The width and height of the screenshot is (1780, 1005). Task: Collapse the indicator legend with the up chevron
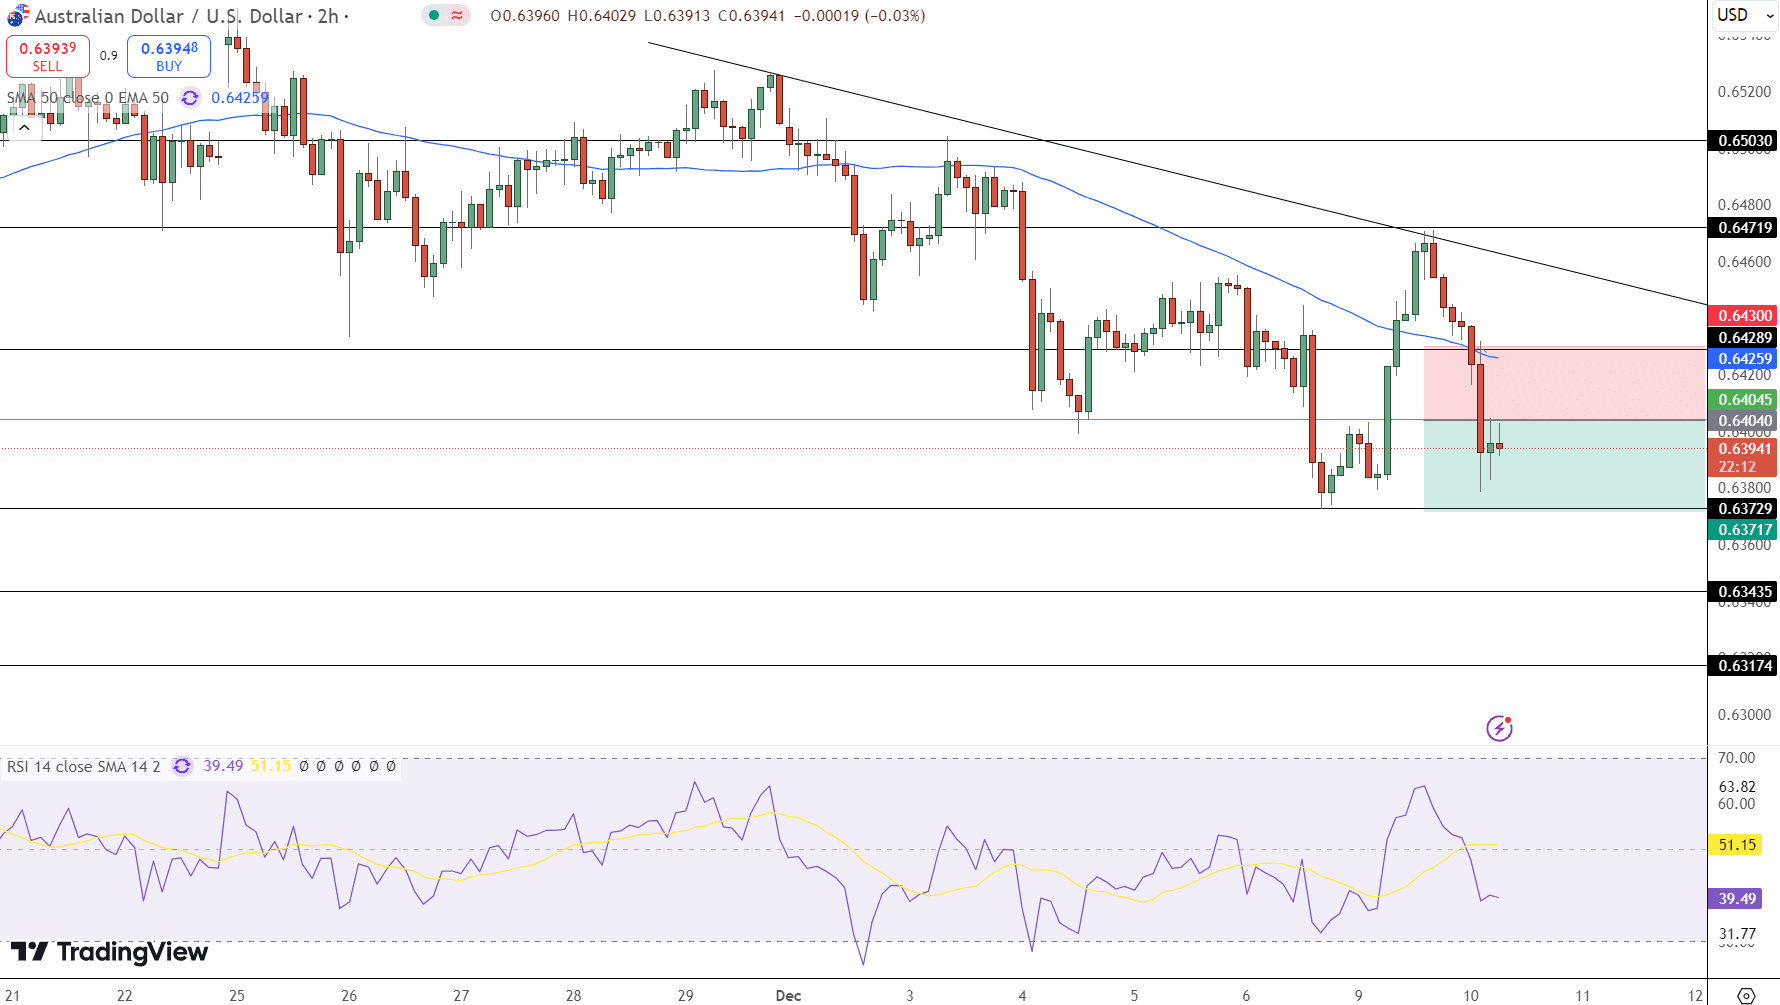[24, 127]
